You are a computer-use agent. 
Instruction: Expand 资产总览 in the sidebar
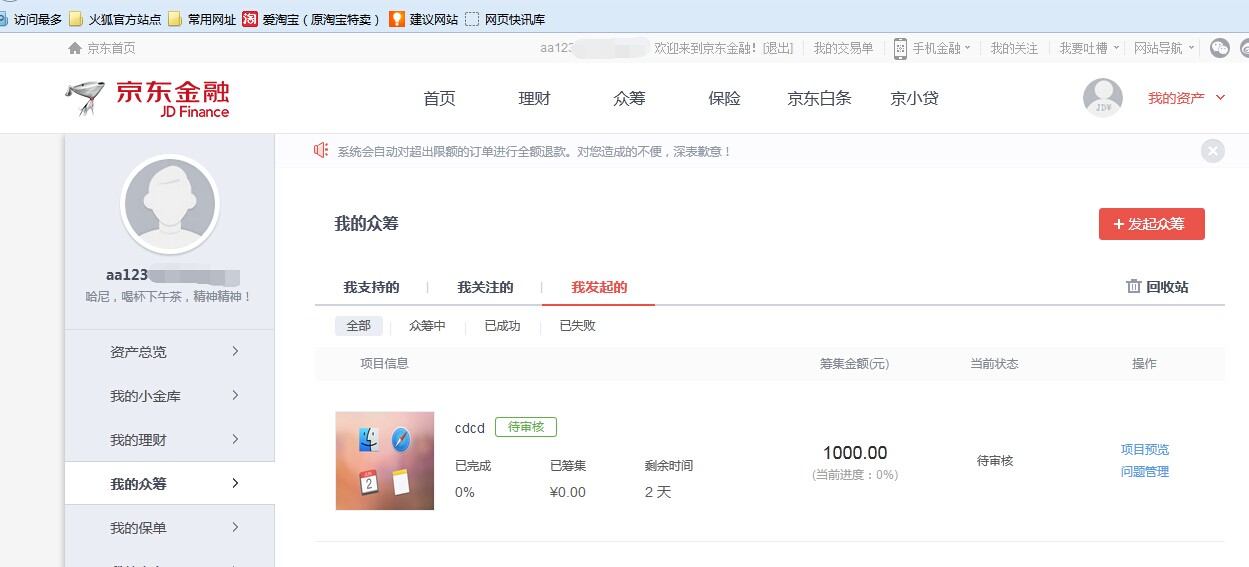(170, 352)
